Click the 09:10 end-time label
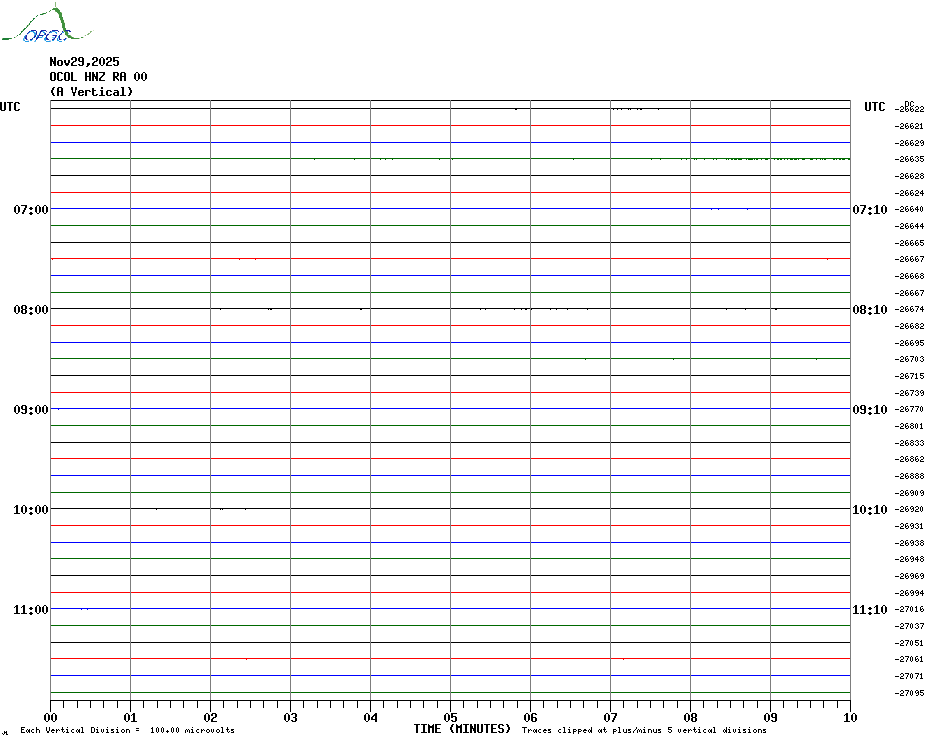Image resolution: width=930 pixels, height=744 pixels. click(x=870, y=410)
